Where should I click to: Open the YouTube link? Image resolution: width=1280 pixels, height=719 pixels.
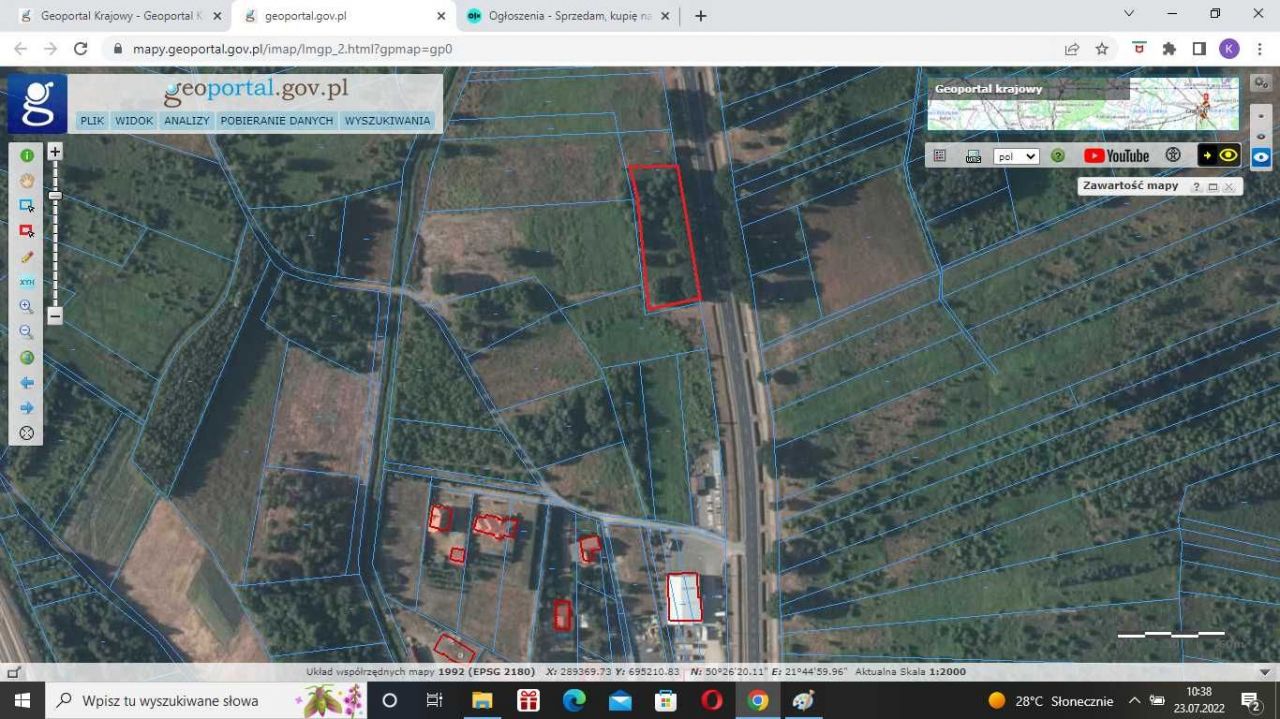(x=1117, y=156)
